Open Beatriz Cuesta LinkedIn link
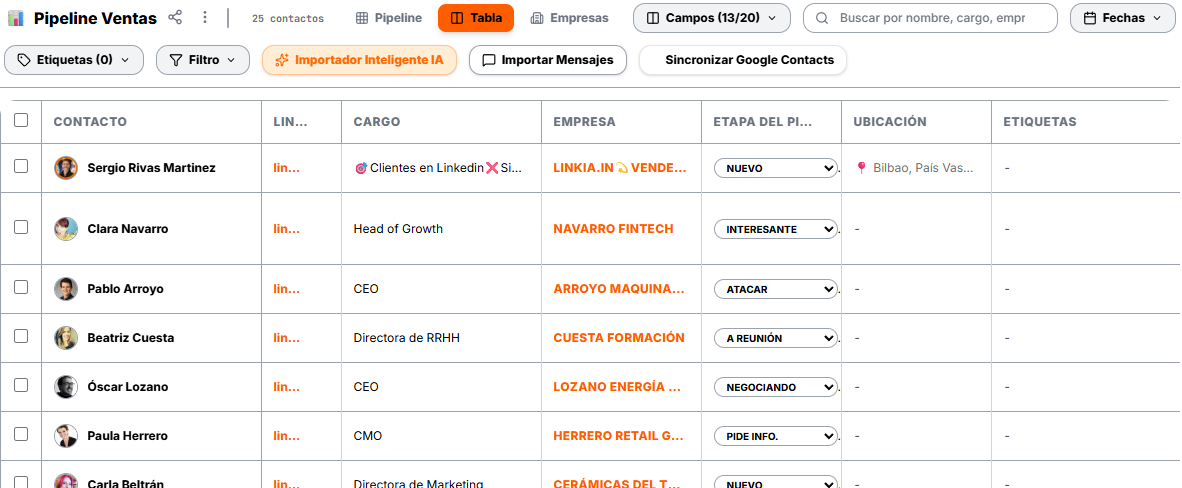1182x488 pixels. pos(286,338)
